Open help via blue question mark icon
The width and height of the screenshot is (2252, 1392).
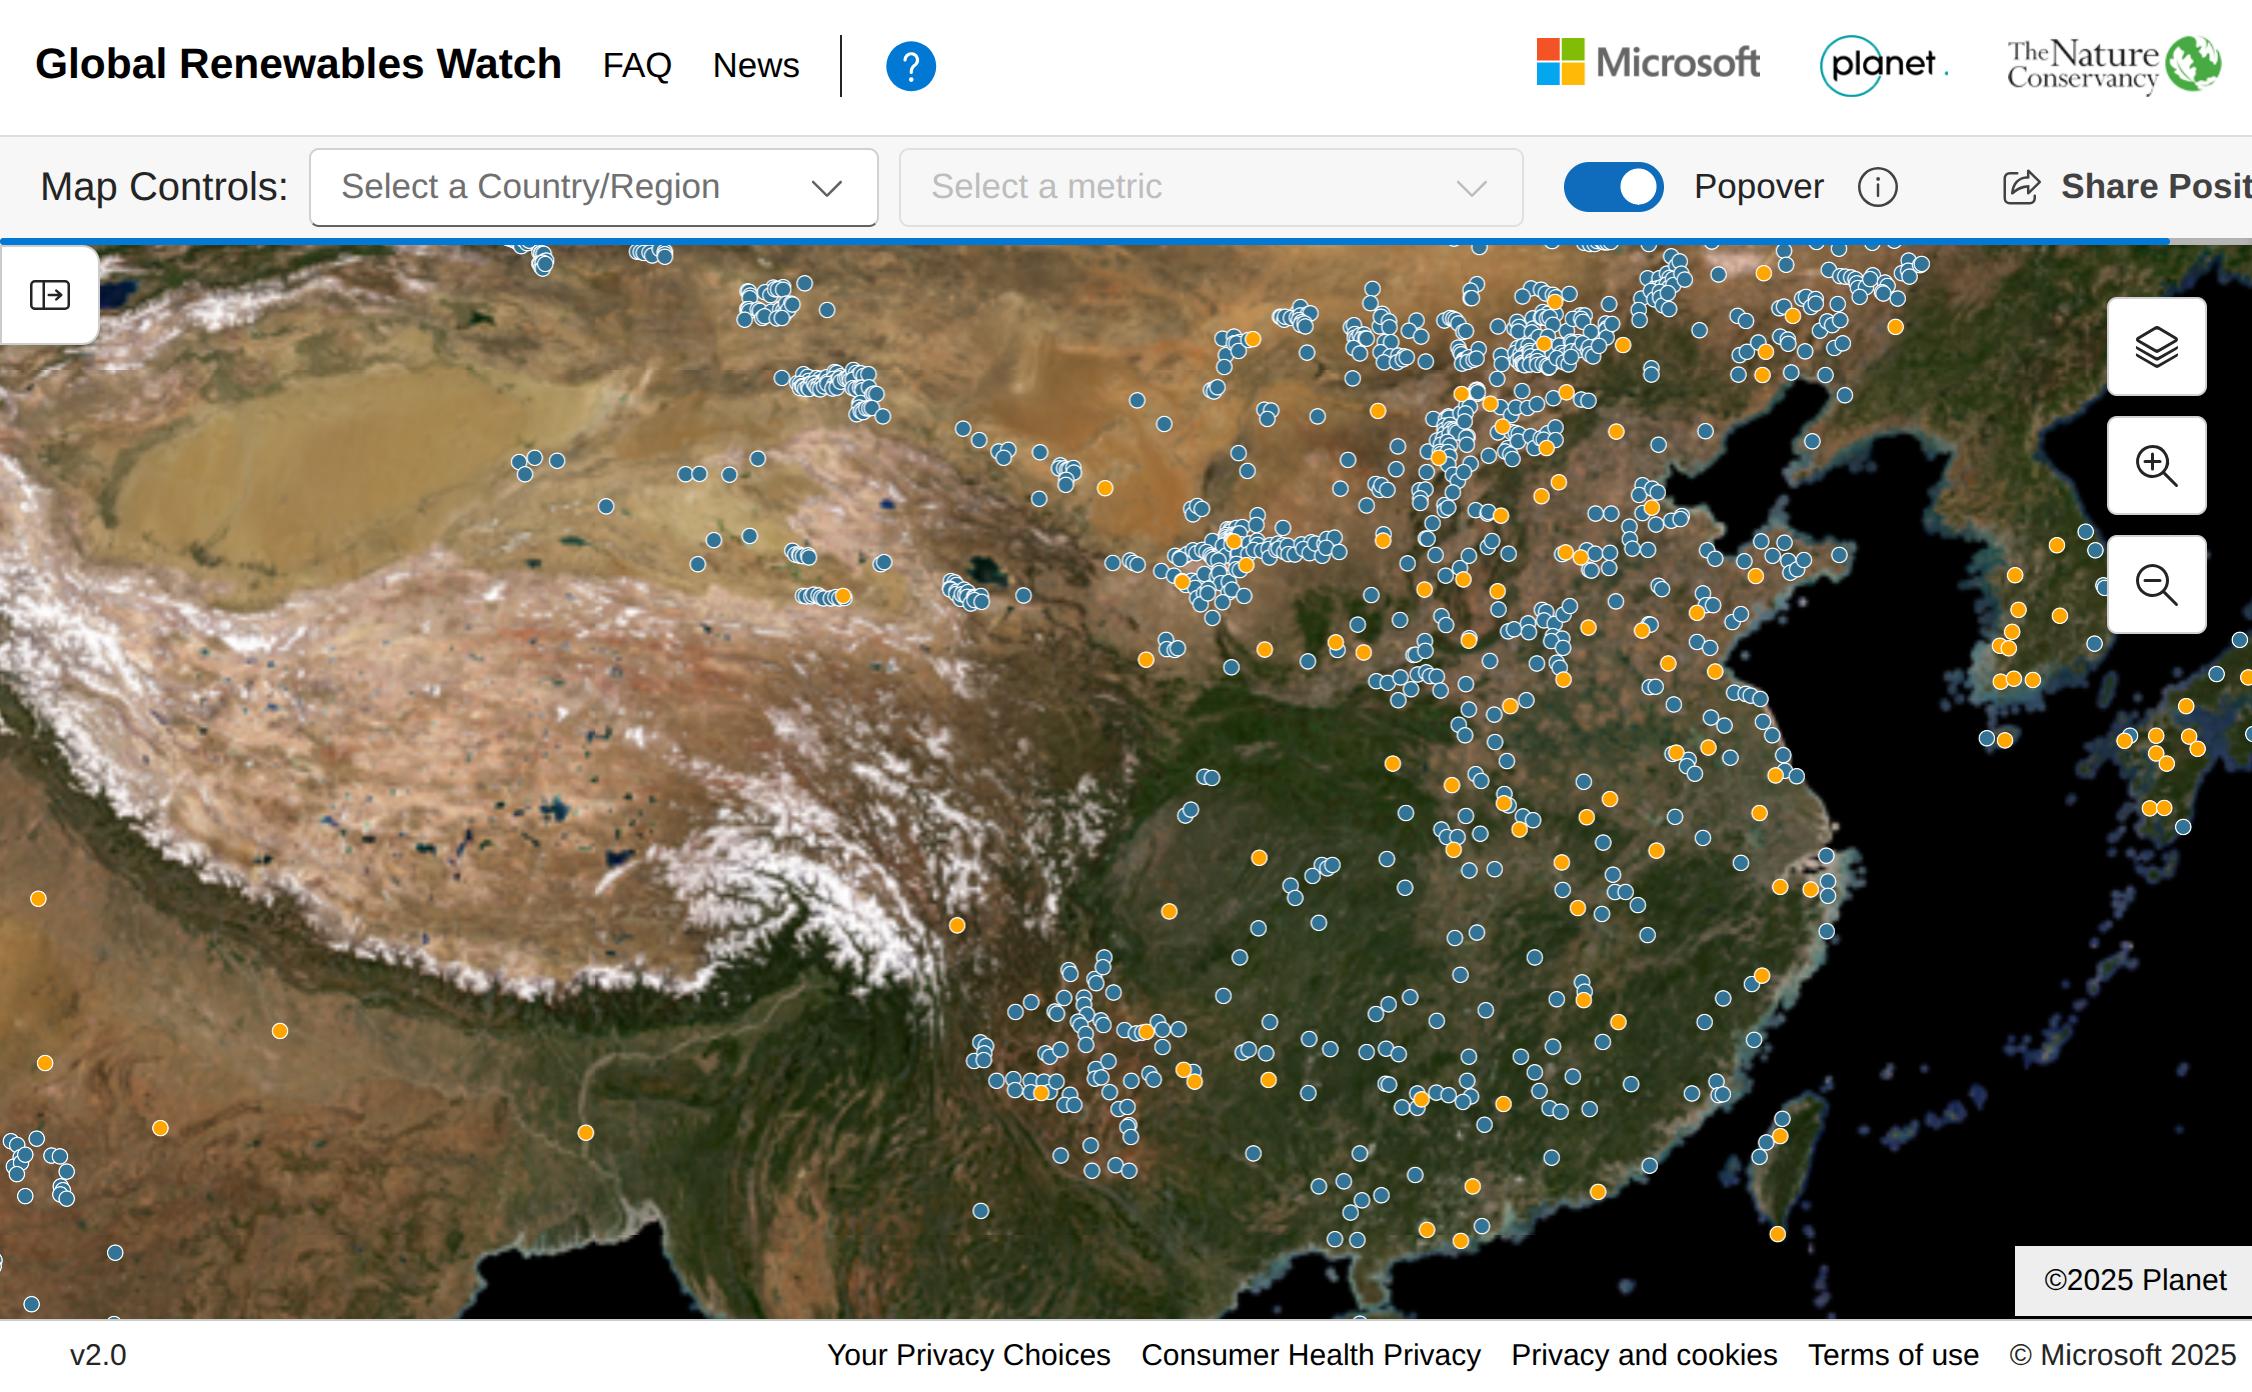(x=910, y=67)
